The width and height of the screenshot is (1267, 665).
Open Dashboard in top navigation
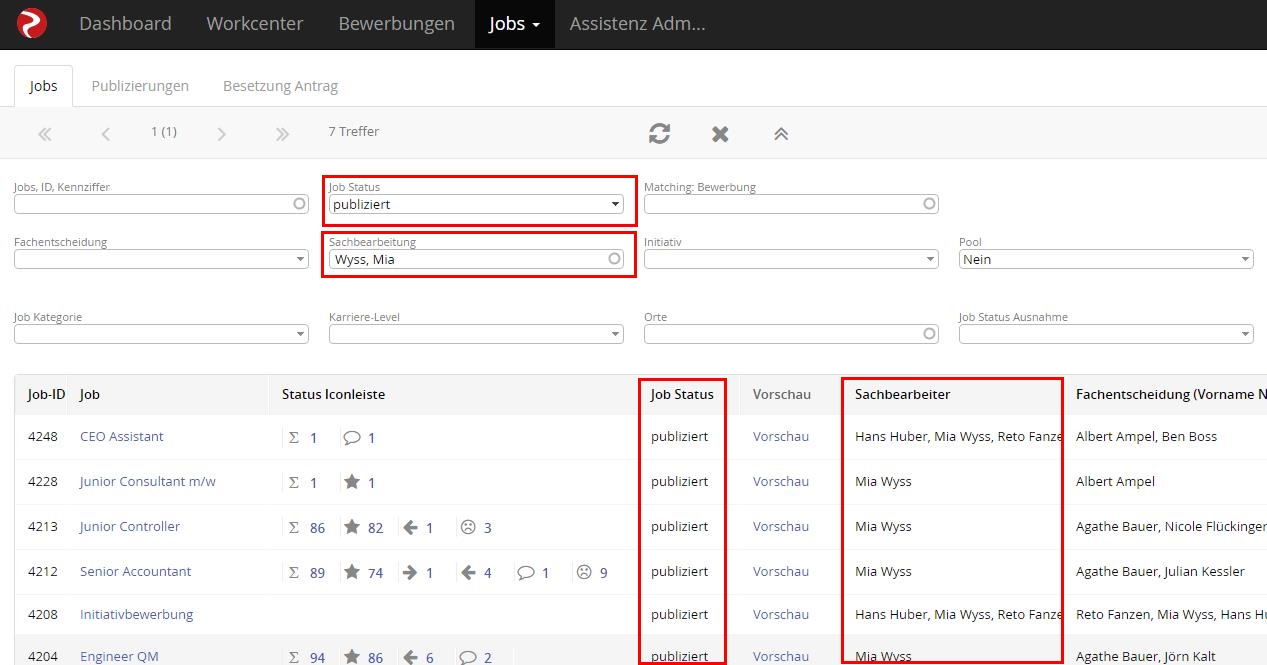tap(125, 24)
